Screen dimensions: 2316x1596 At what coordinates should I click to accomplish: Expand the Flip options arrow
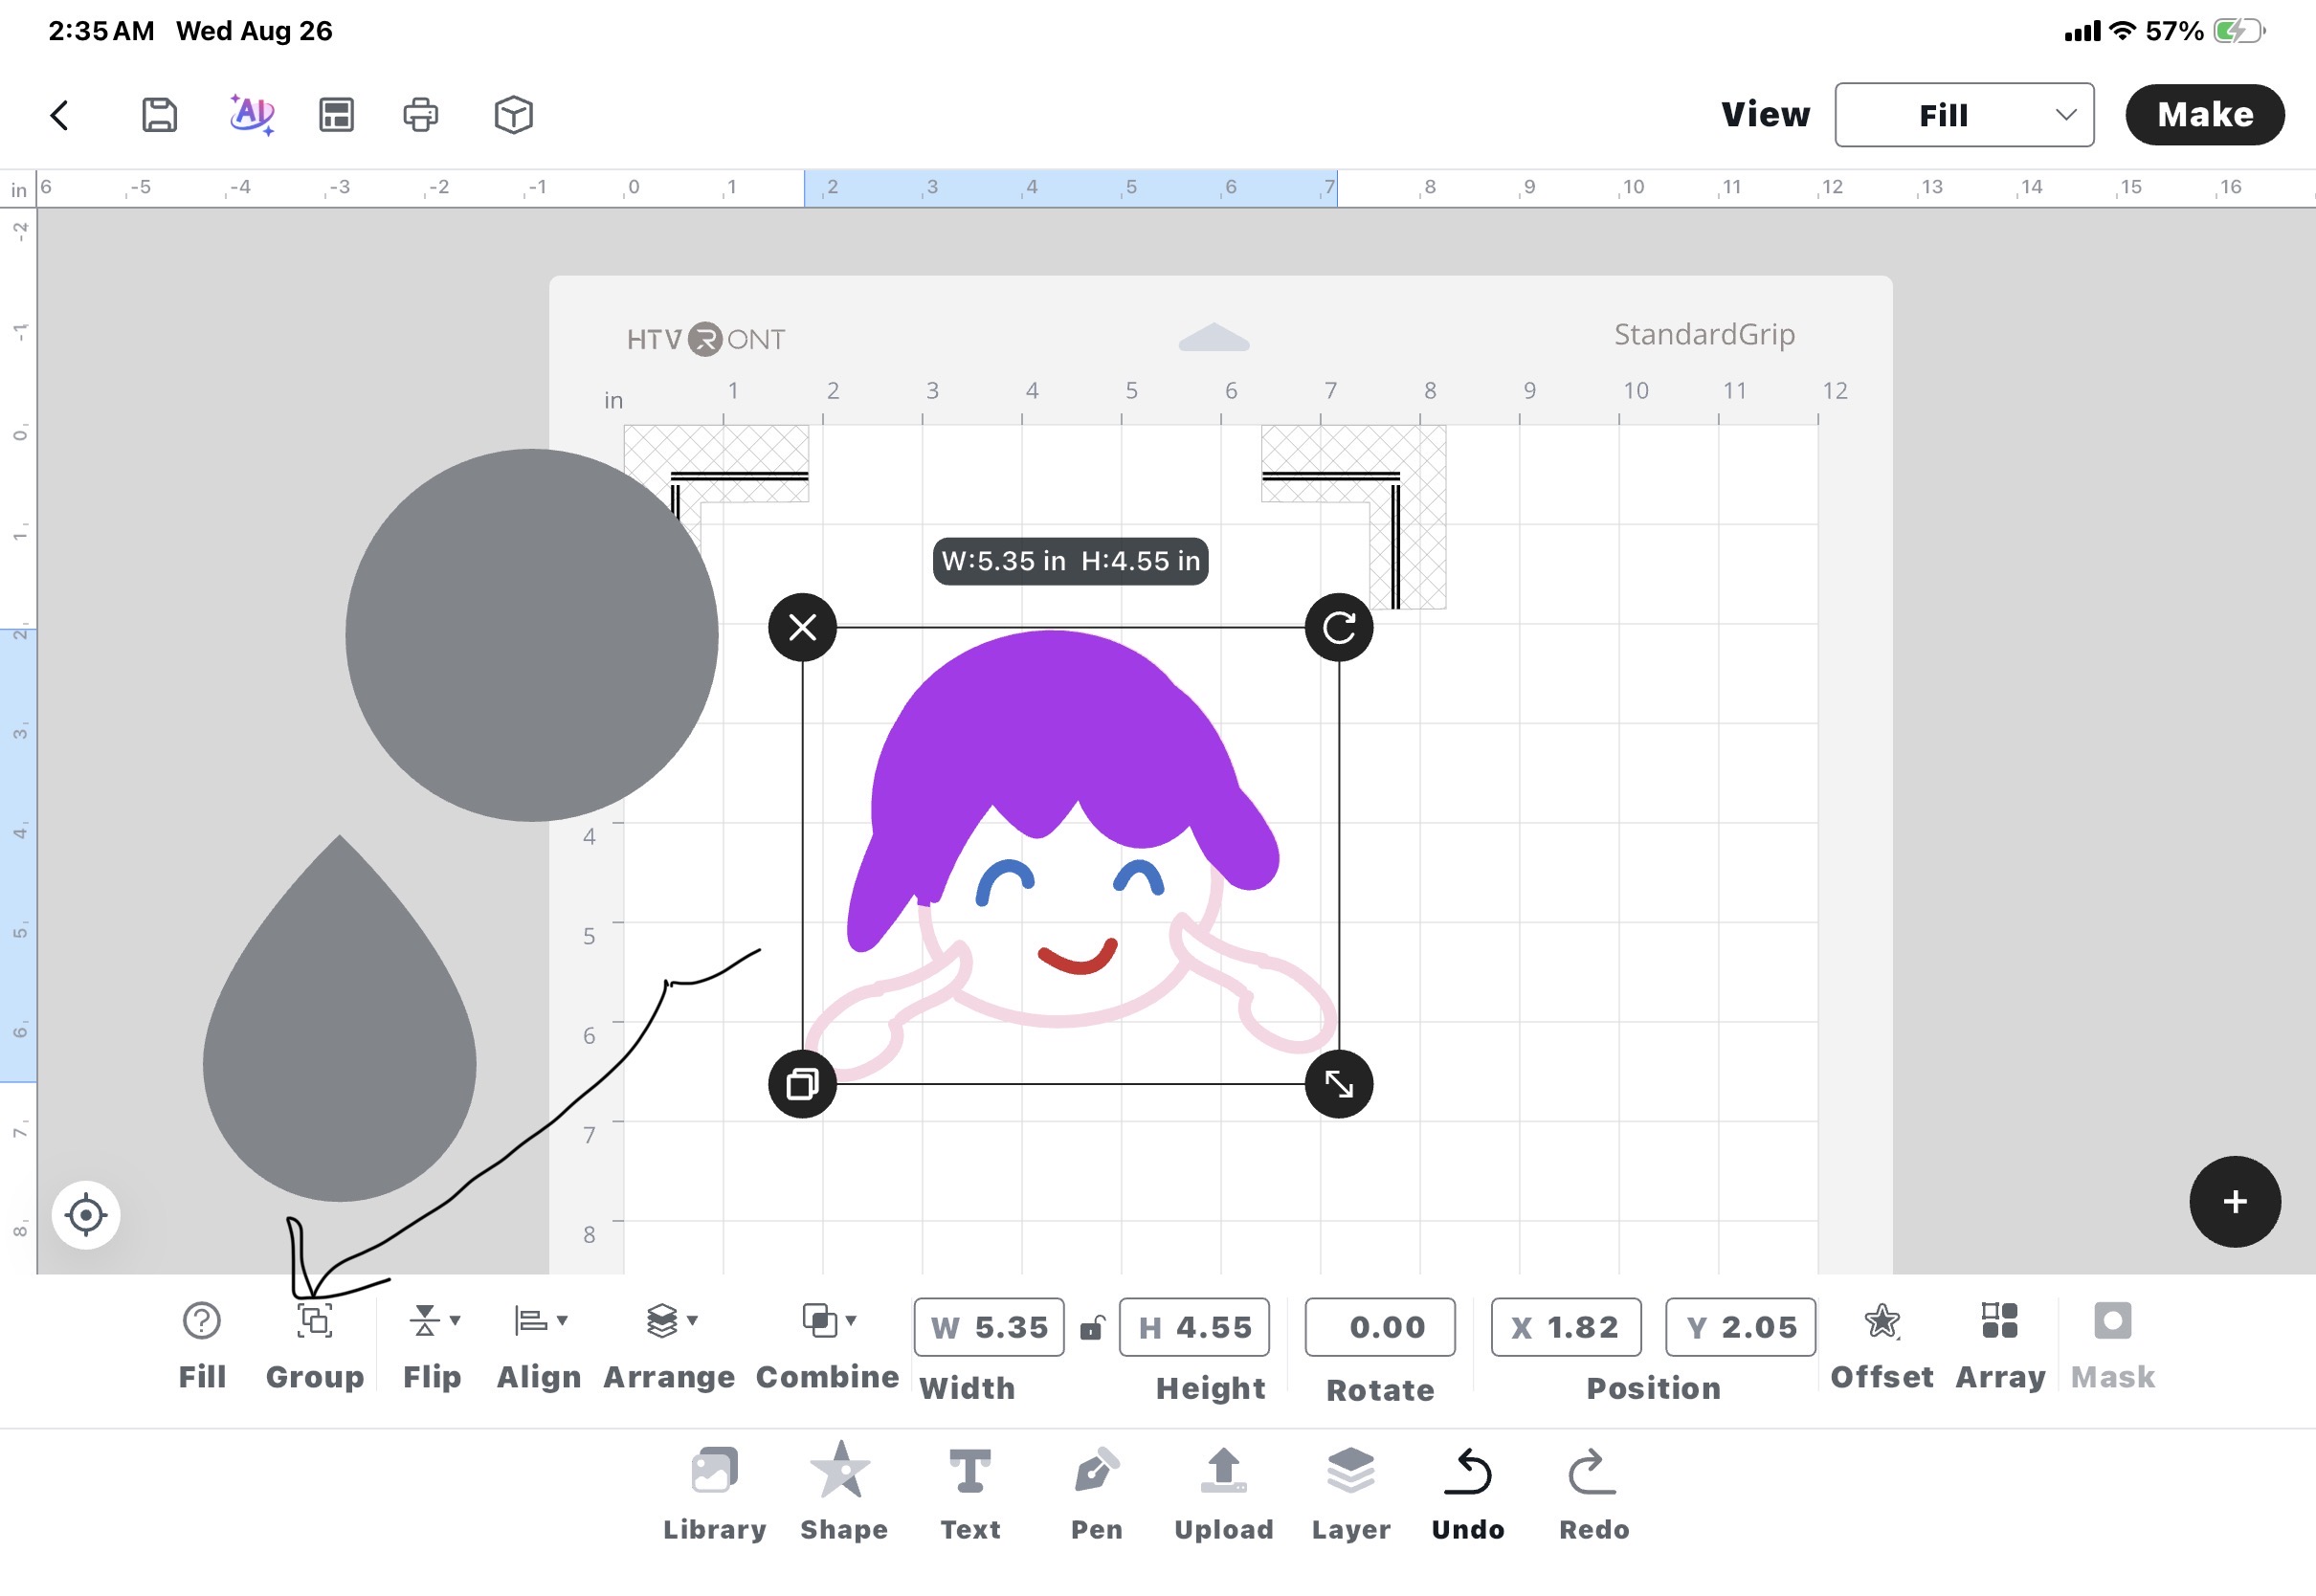[x=455, y=1321]
